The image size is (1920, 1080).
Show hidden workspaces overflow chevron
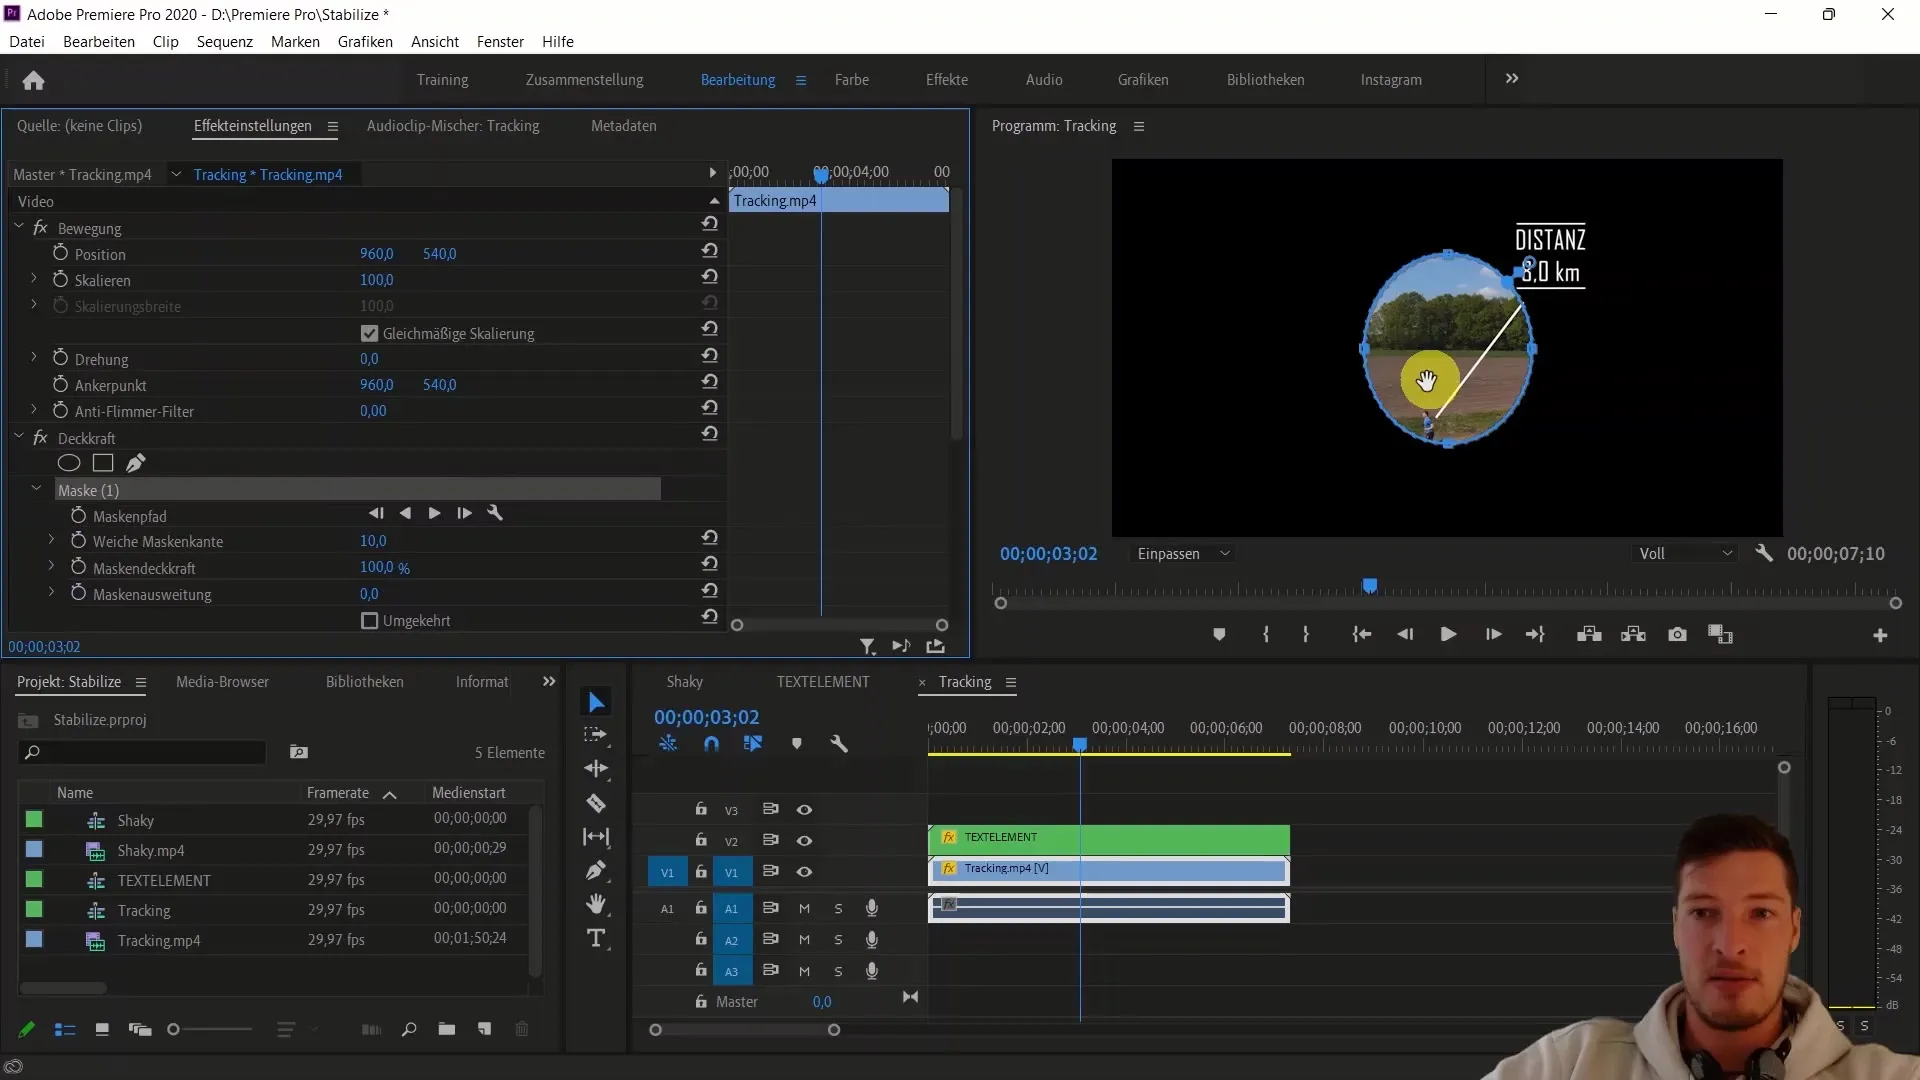tap(1512, 79)
